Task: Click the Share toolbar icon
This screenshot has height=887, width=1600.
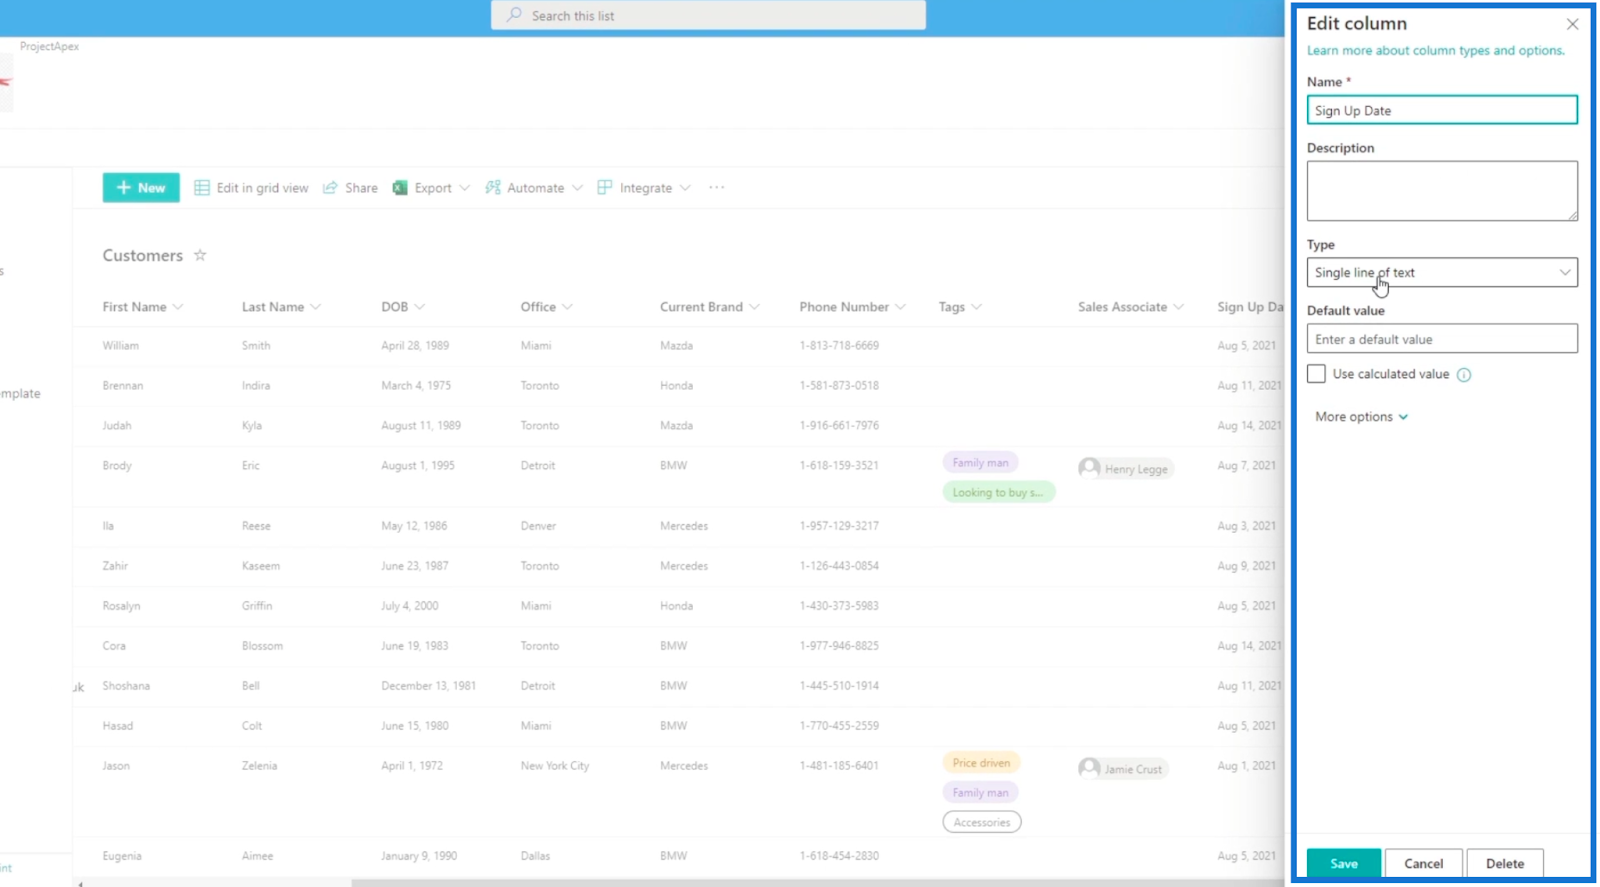Action: [330, 188]
